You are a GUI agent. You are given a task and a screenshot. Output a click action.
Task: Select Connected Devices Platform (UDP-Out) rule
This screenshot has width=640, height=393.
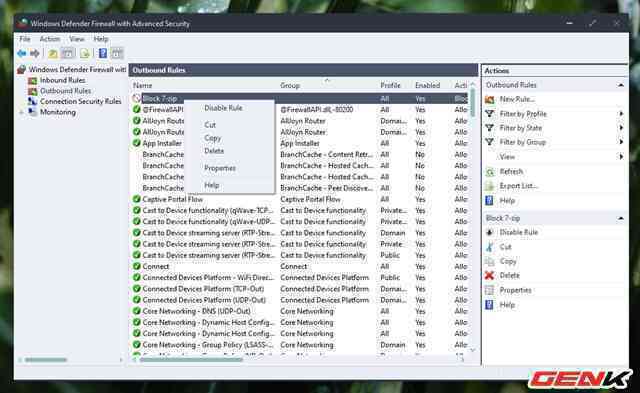pyautogui.click(x=300, y=300)
